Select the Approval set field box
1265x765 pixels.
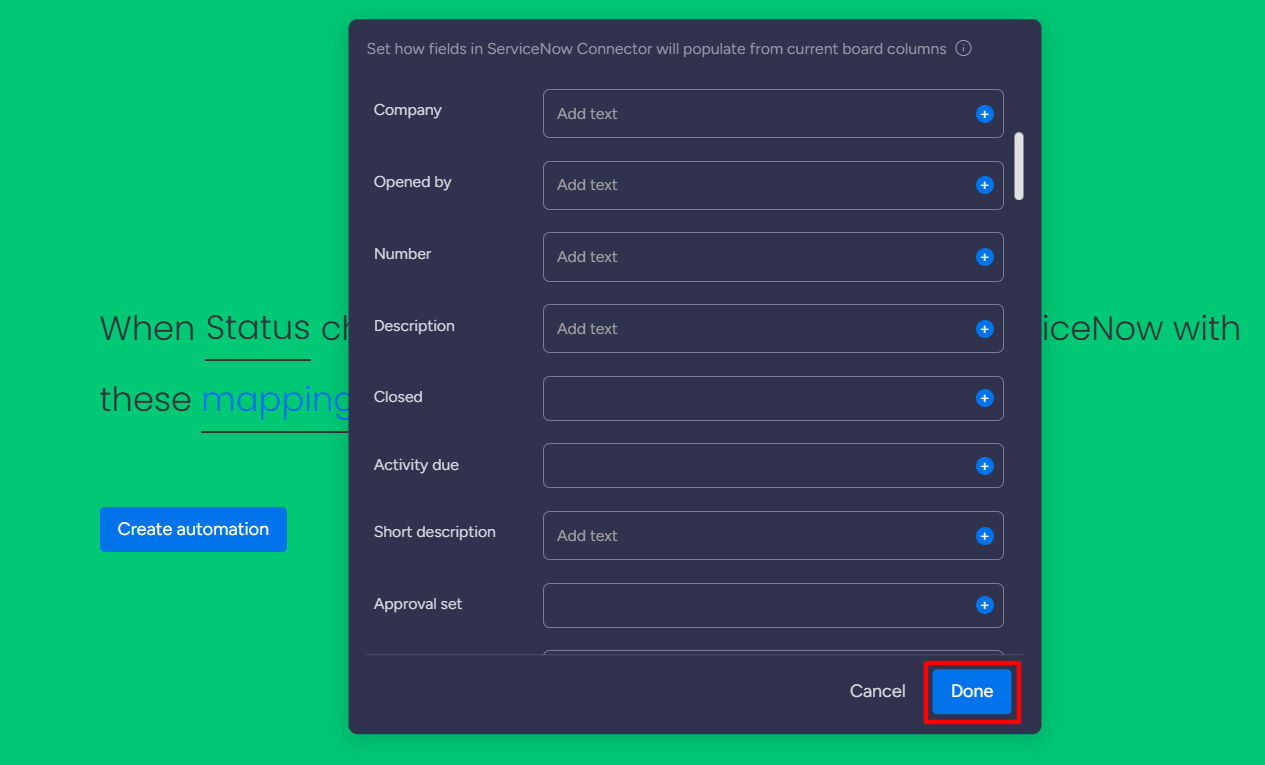(x=773, y=605)
